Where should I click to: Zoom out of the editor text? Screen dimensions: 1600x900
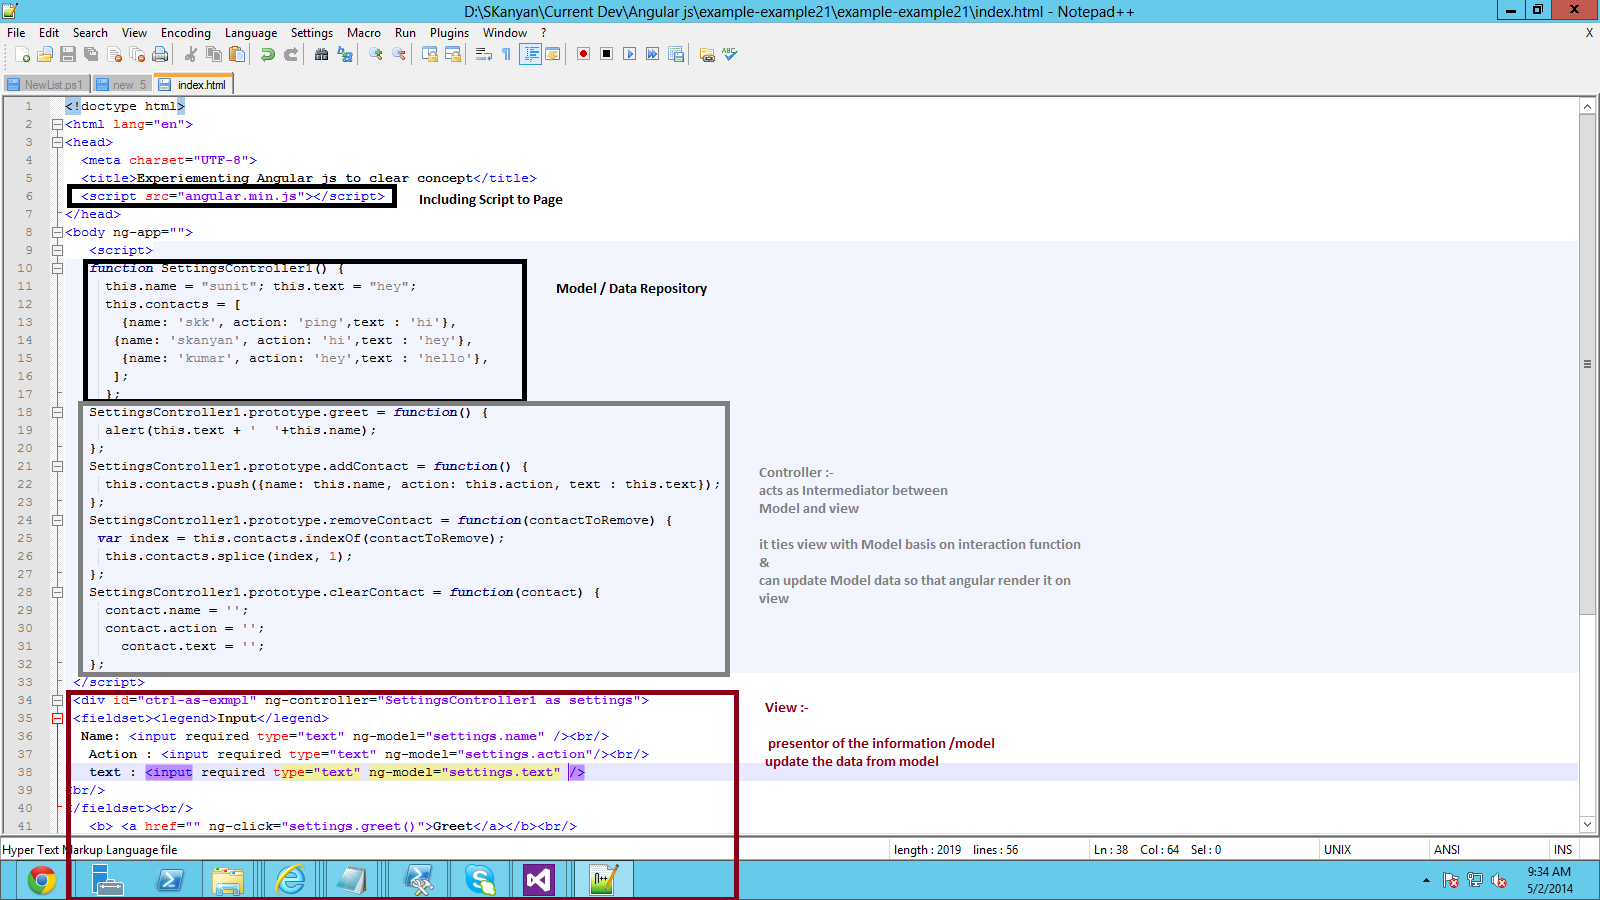pos(399,55)
